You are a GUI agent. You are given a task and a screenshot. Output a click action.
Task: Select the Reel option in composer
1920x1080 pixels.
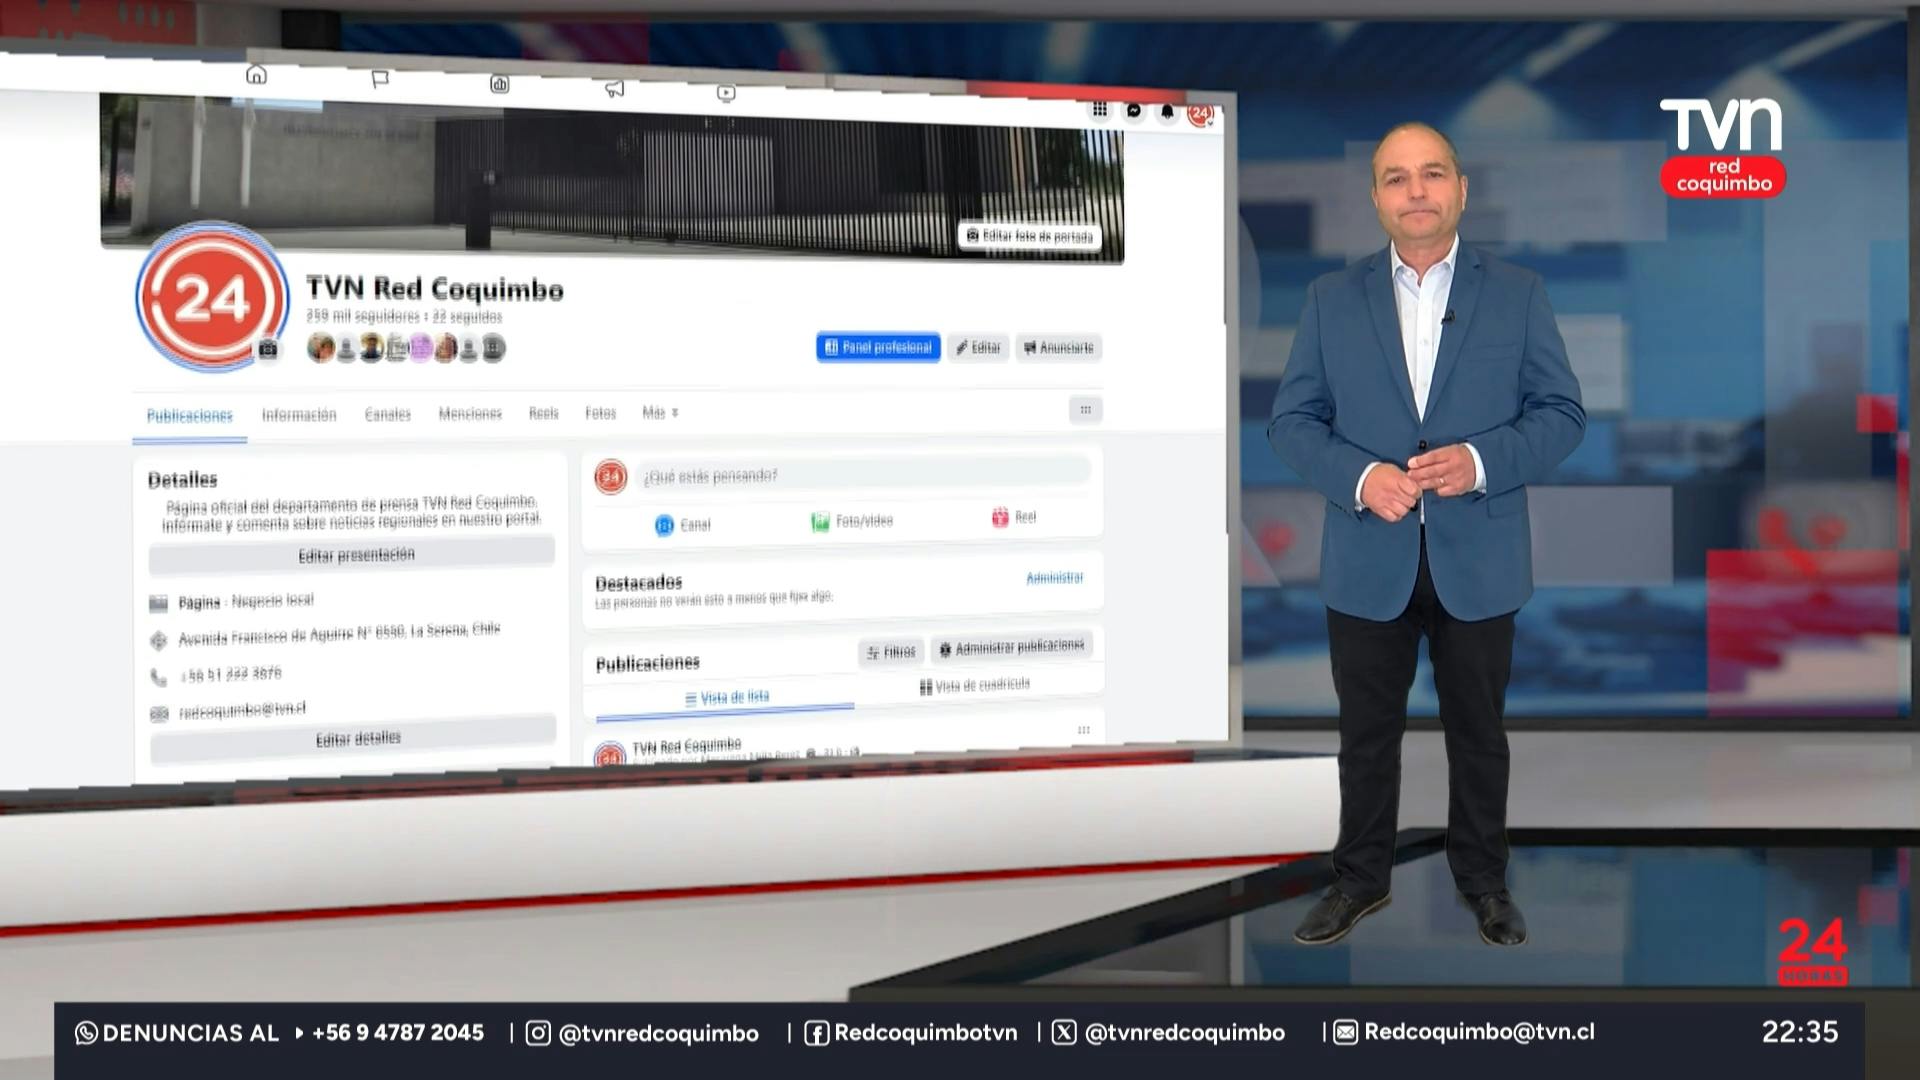(x=1014, y=517)
